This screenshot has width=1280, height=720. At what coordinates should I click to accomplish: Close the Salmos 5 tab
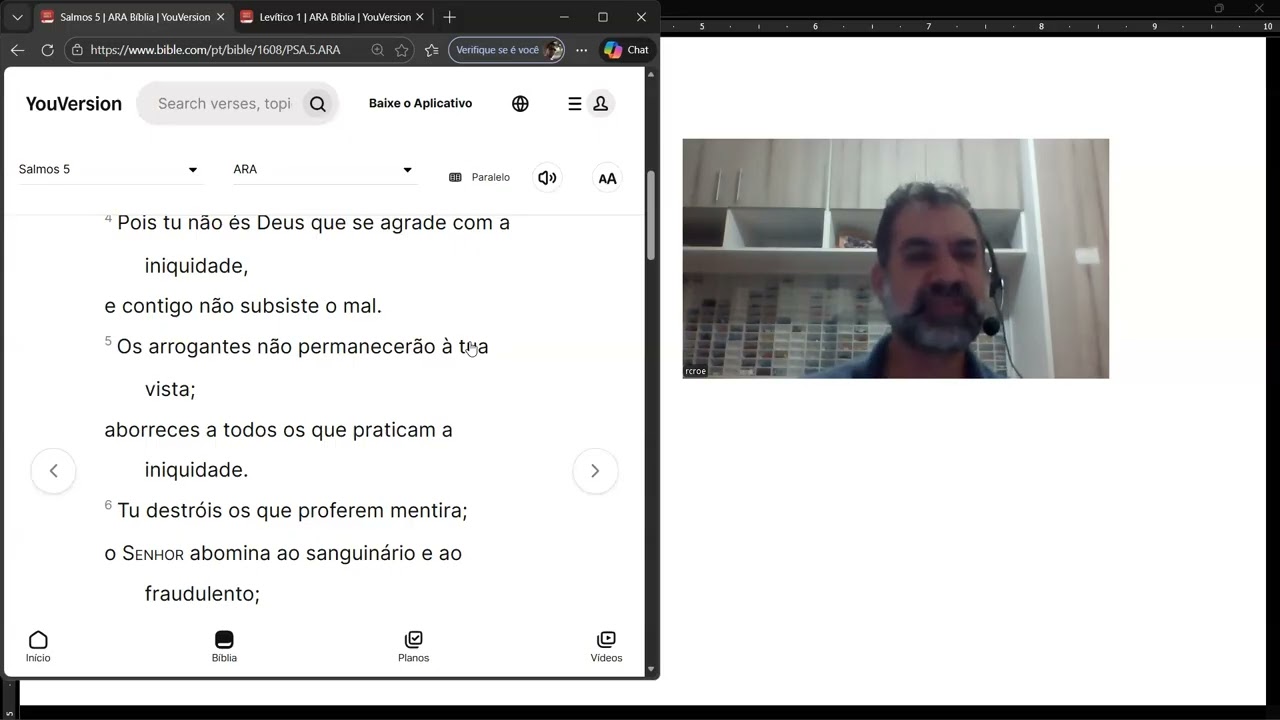coord(220,17)
